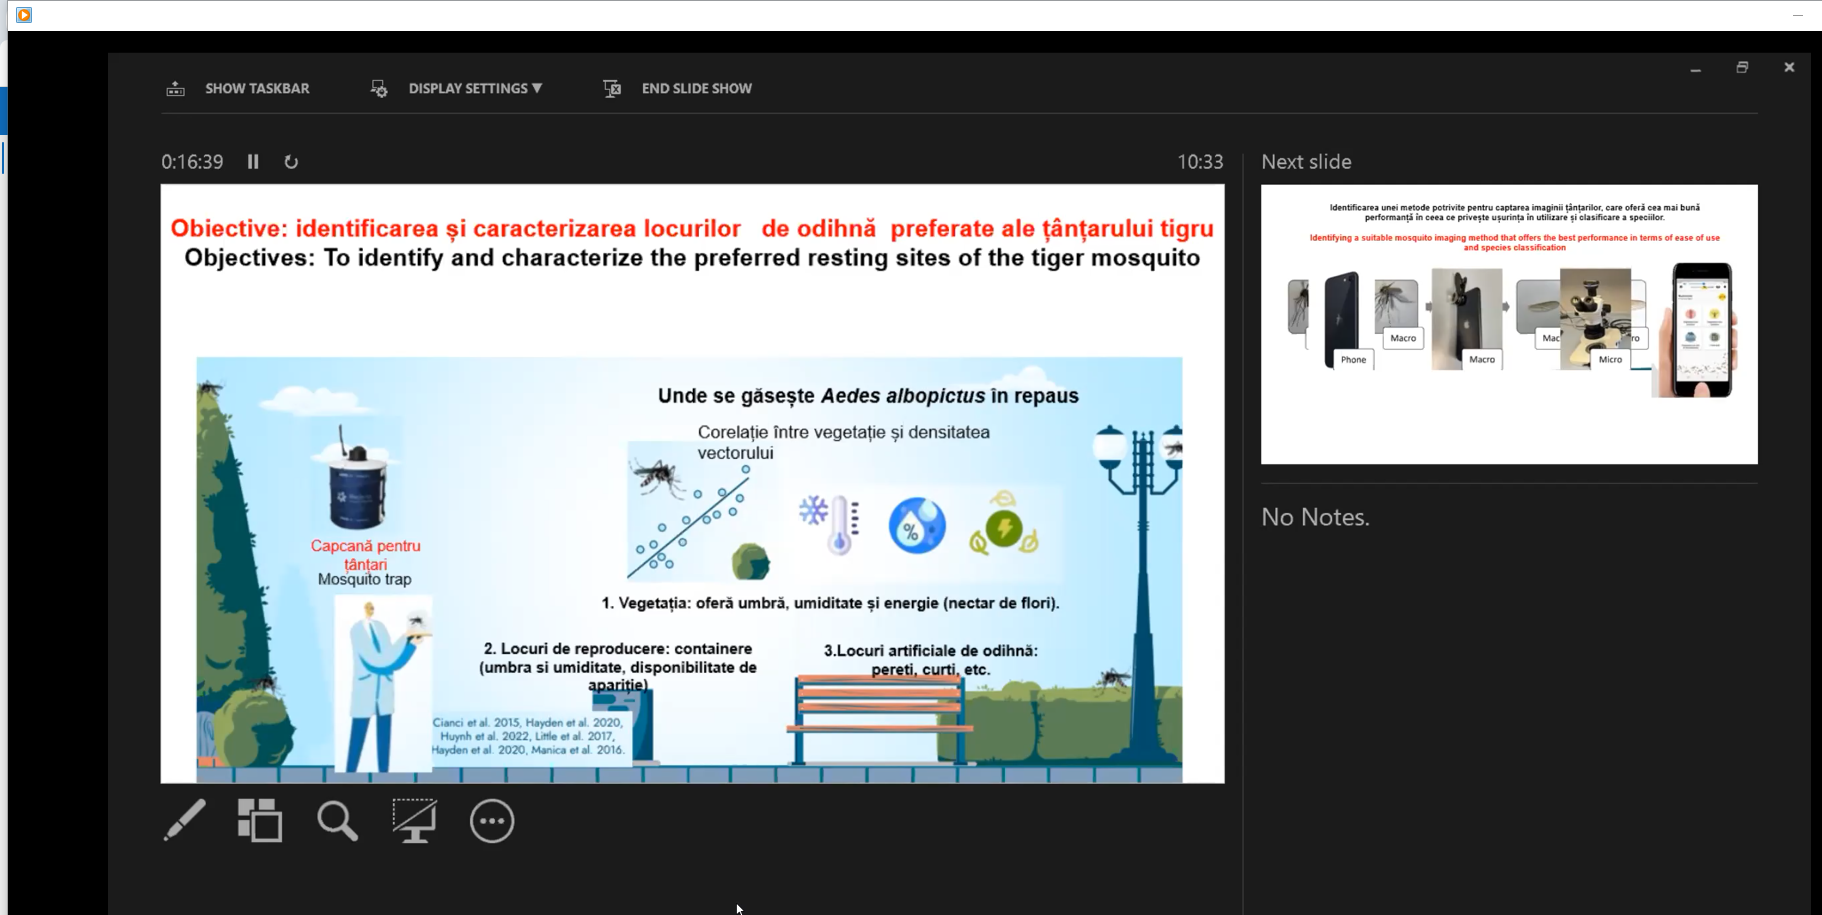The width and height of the screenshot is (1822, 915).
Task: Click the SHOW TASKBAR text label
Action: 257,89
